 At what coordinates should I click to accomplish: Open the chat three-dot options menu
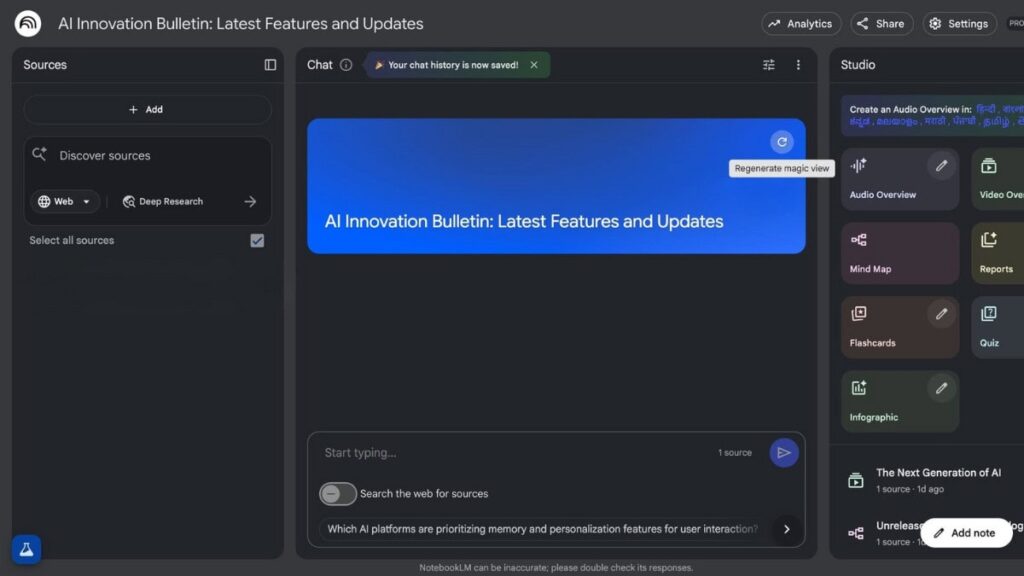tap(798, 65)
